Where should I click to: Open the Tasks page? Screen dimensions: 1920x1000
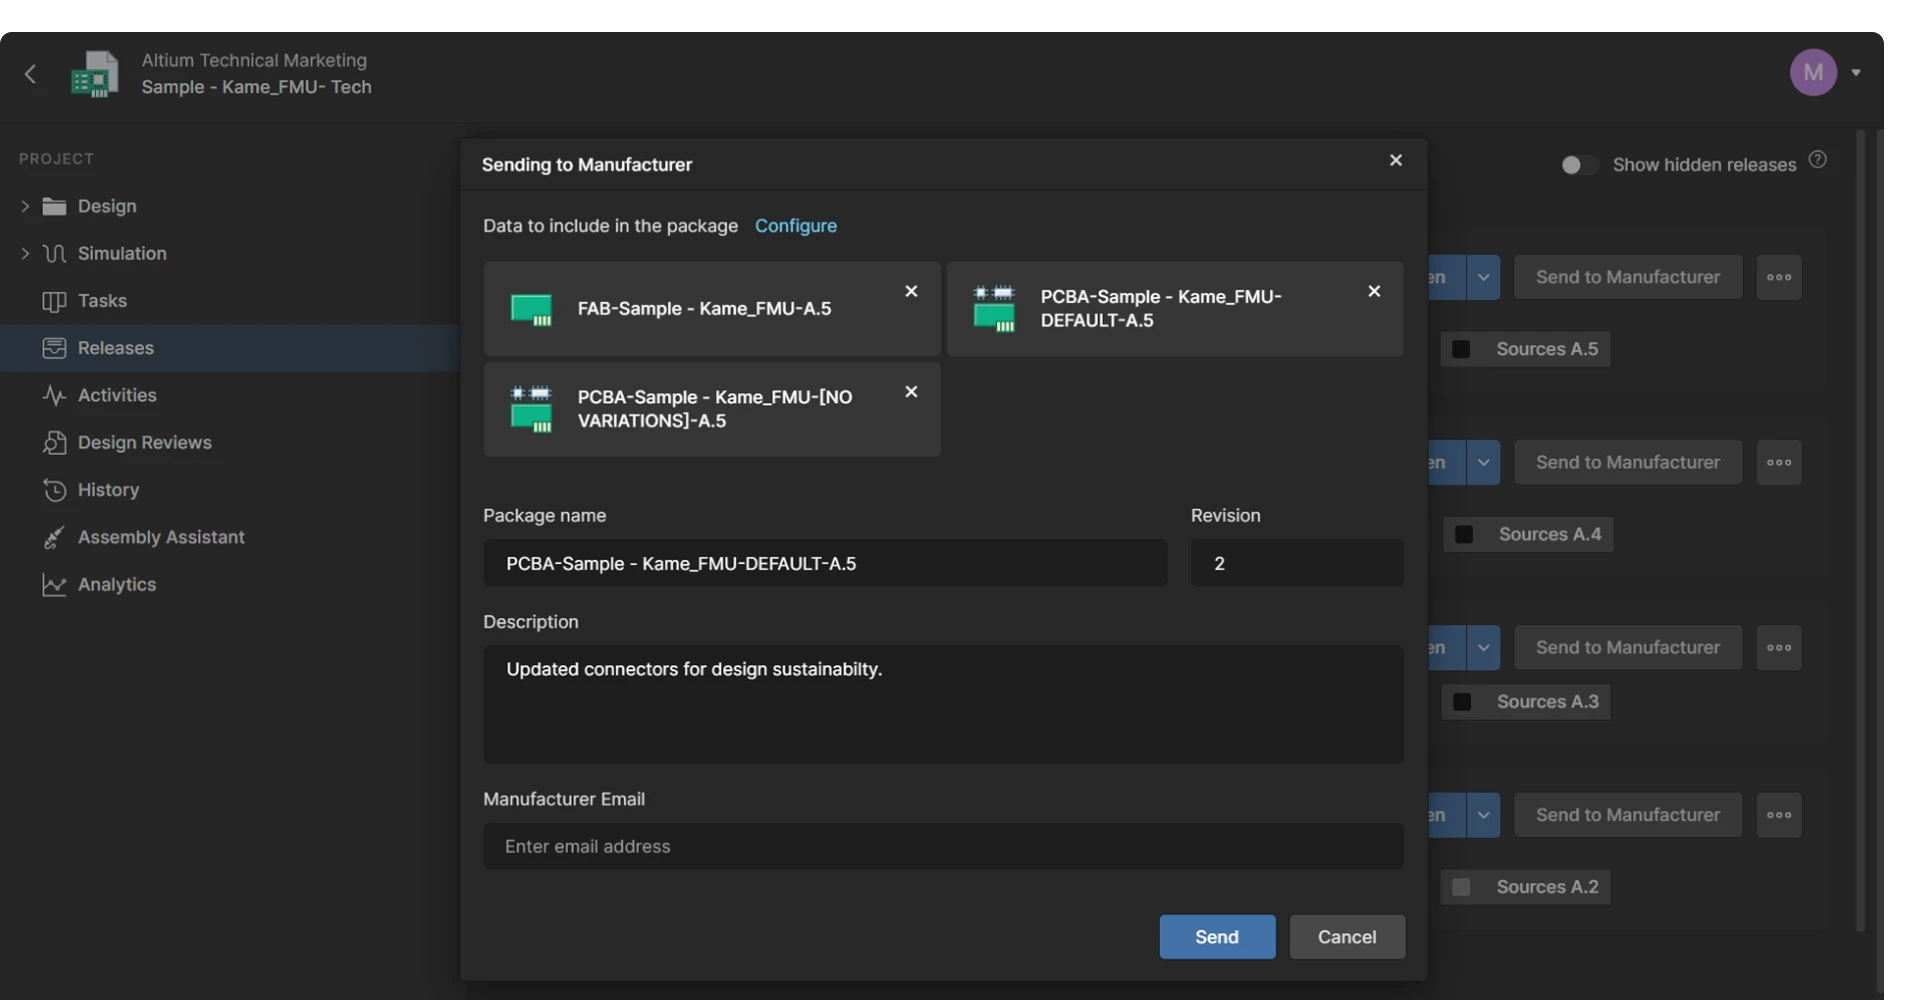(102, 300)
